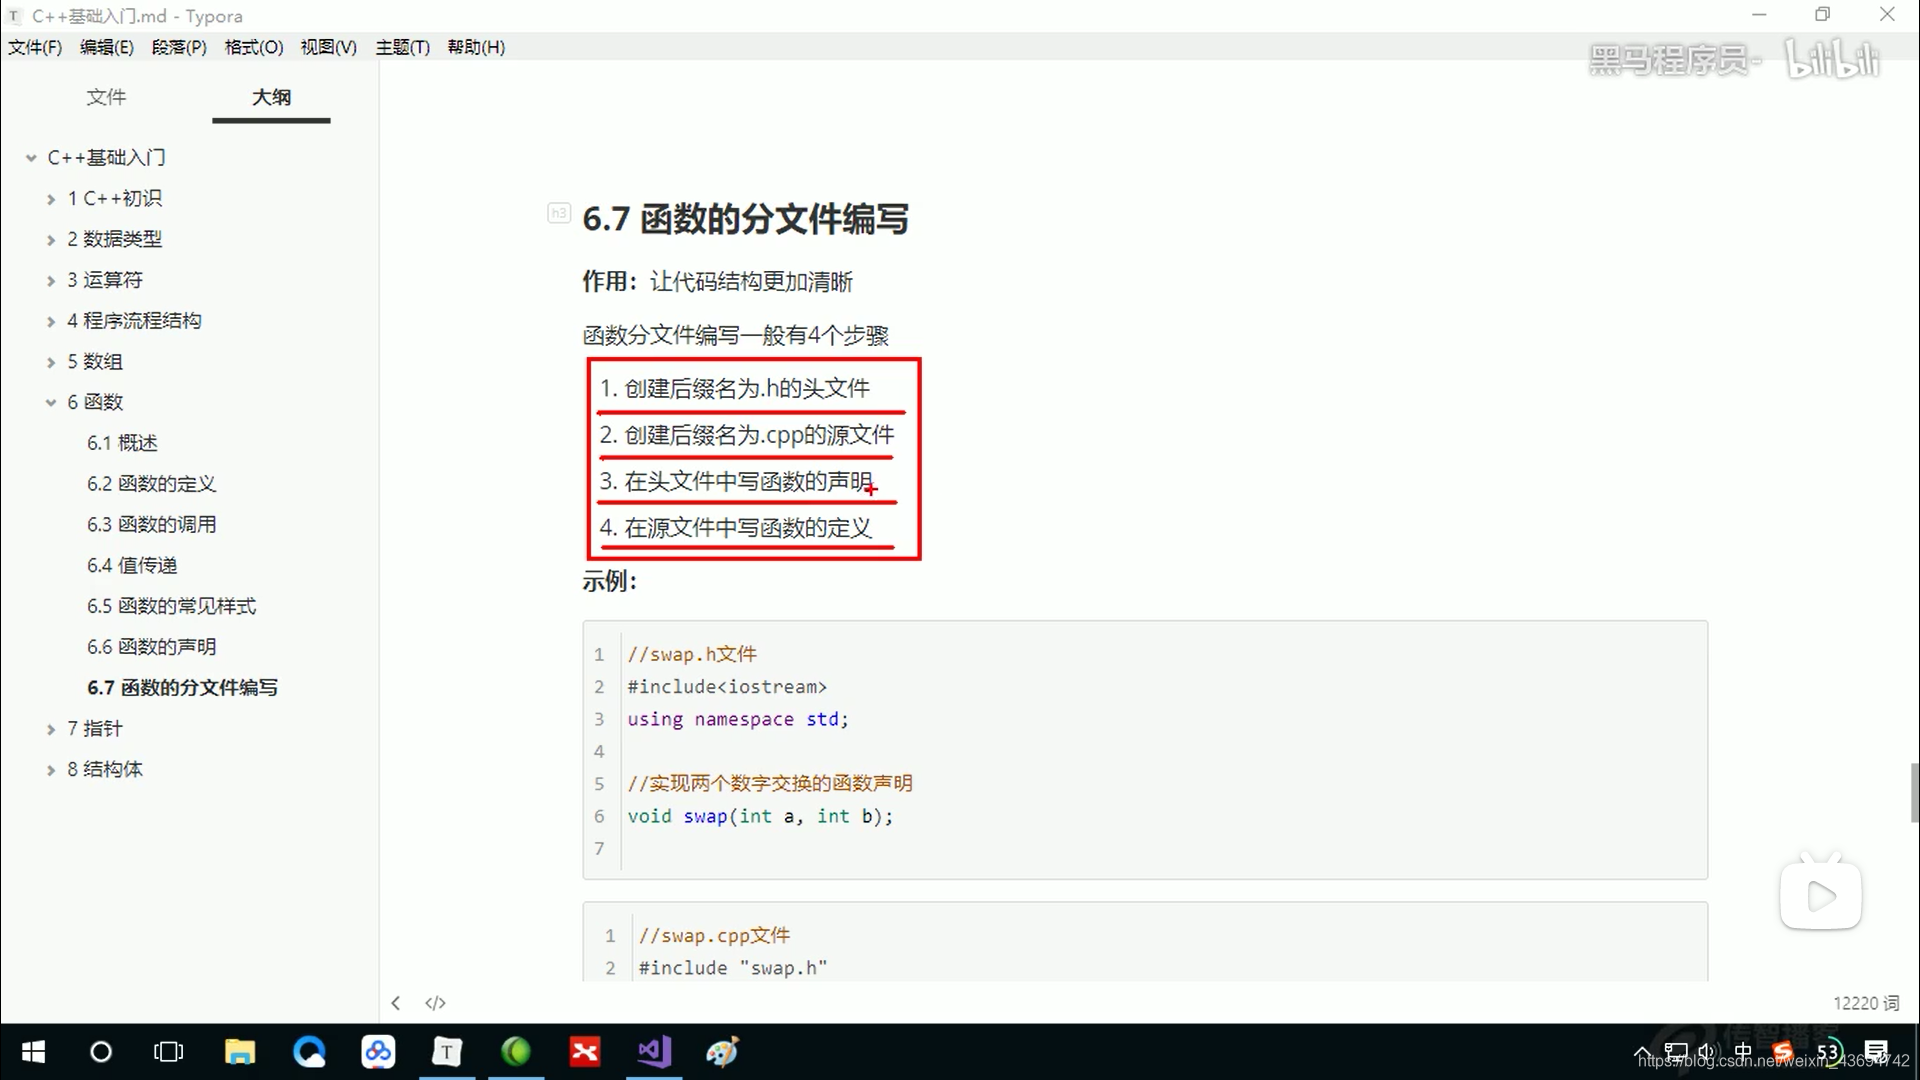This screenshot has height=1080, width=1920.
Task: Select 6.7 函数的分文件编写 in outline
Action: 182,688
